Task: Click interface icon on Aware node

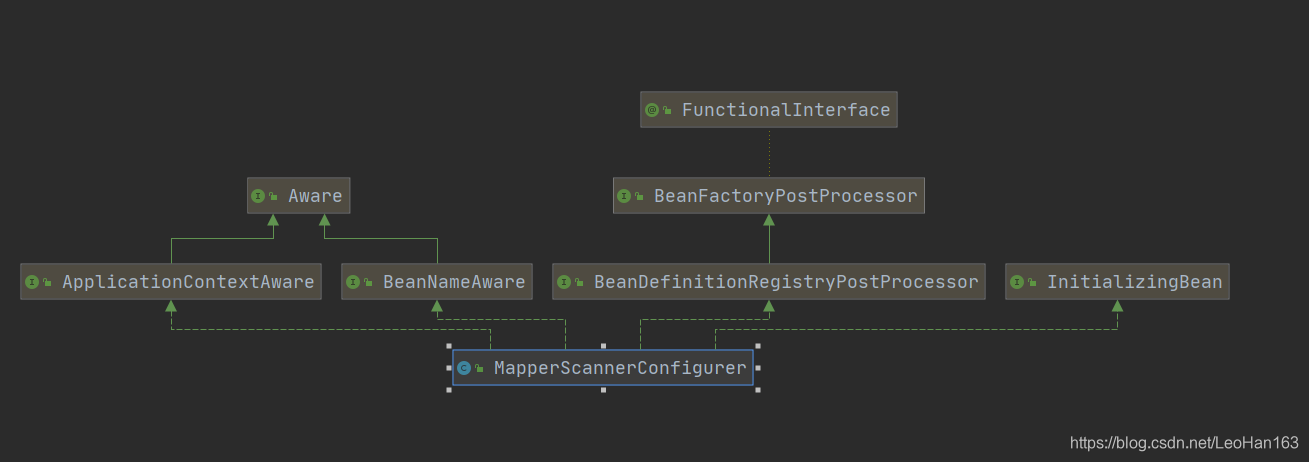Action: pos(259,196)
